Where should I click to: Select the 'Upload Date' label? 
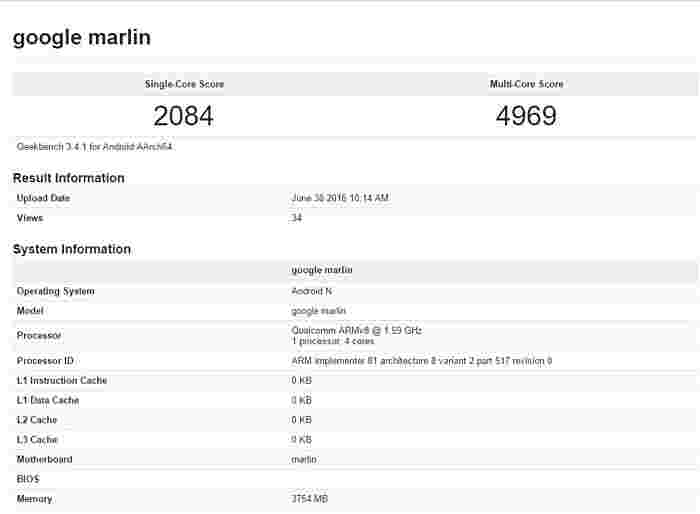click(x=43, y=198)
